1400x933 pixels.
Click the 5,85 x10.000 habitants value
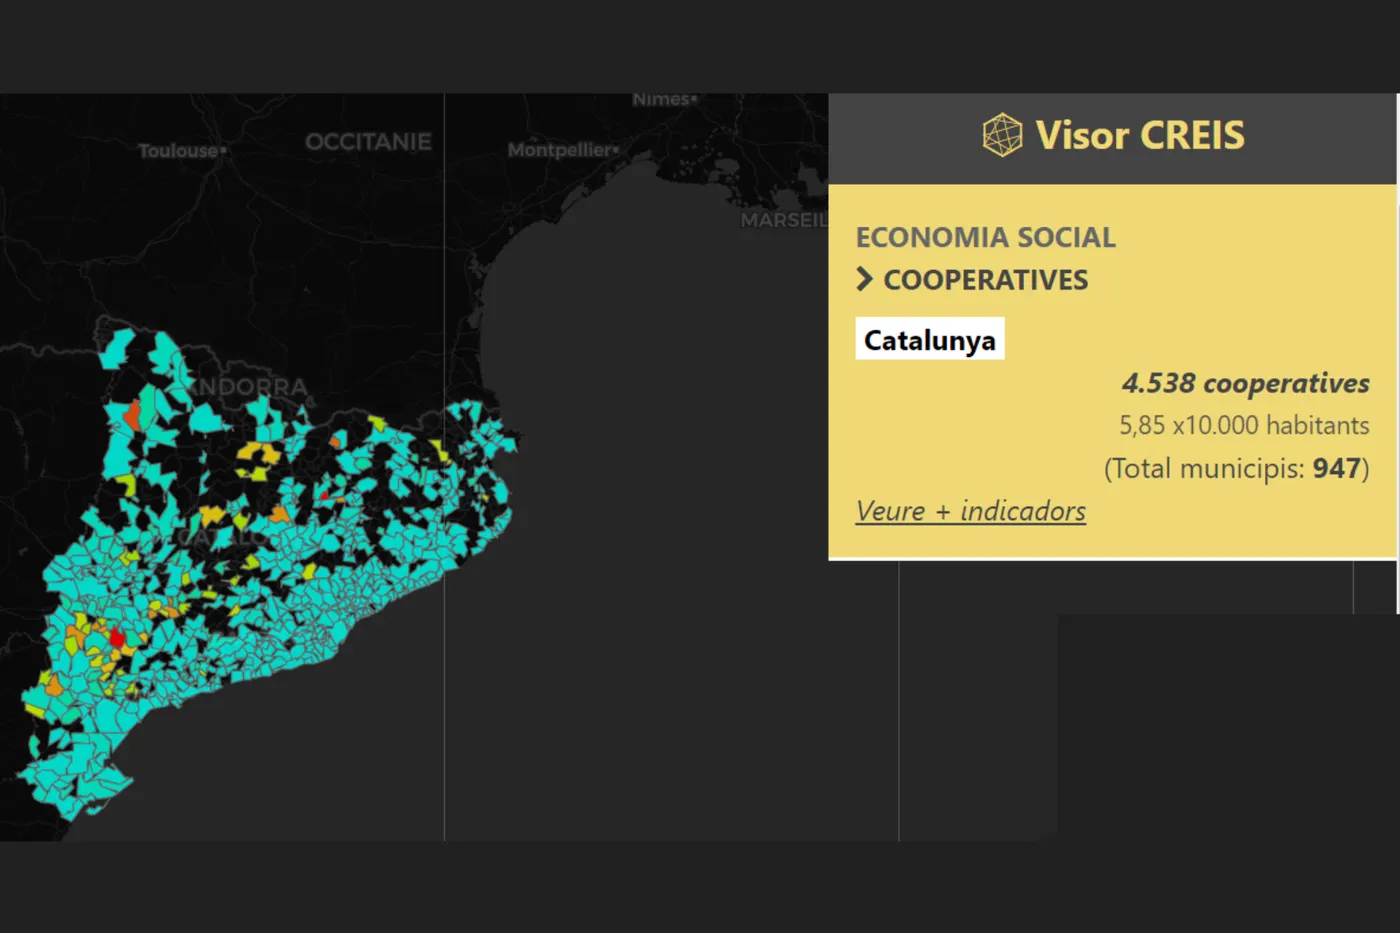pos(1244,425)
